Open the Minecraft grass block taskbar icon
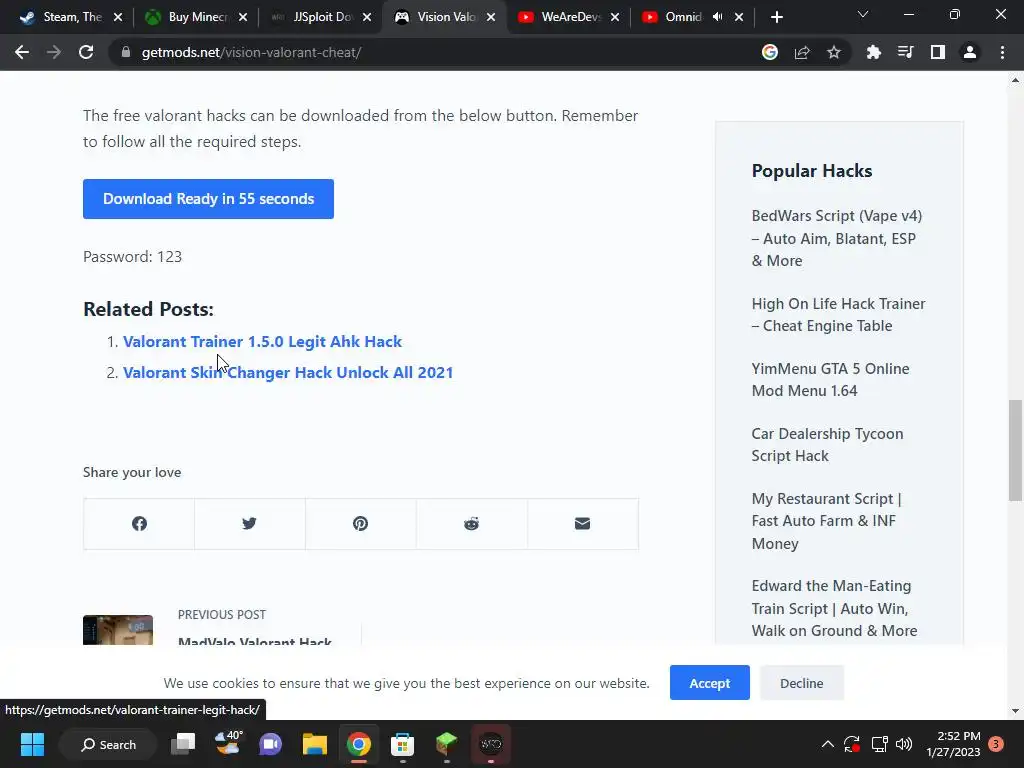 pyautogui.click(x=447, y=744)
